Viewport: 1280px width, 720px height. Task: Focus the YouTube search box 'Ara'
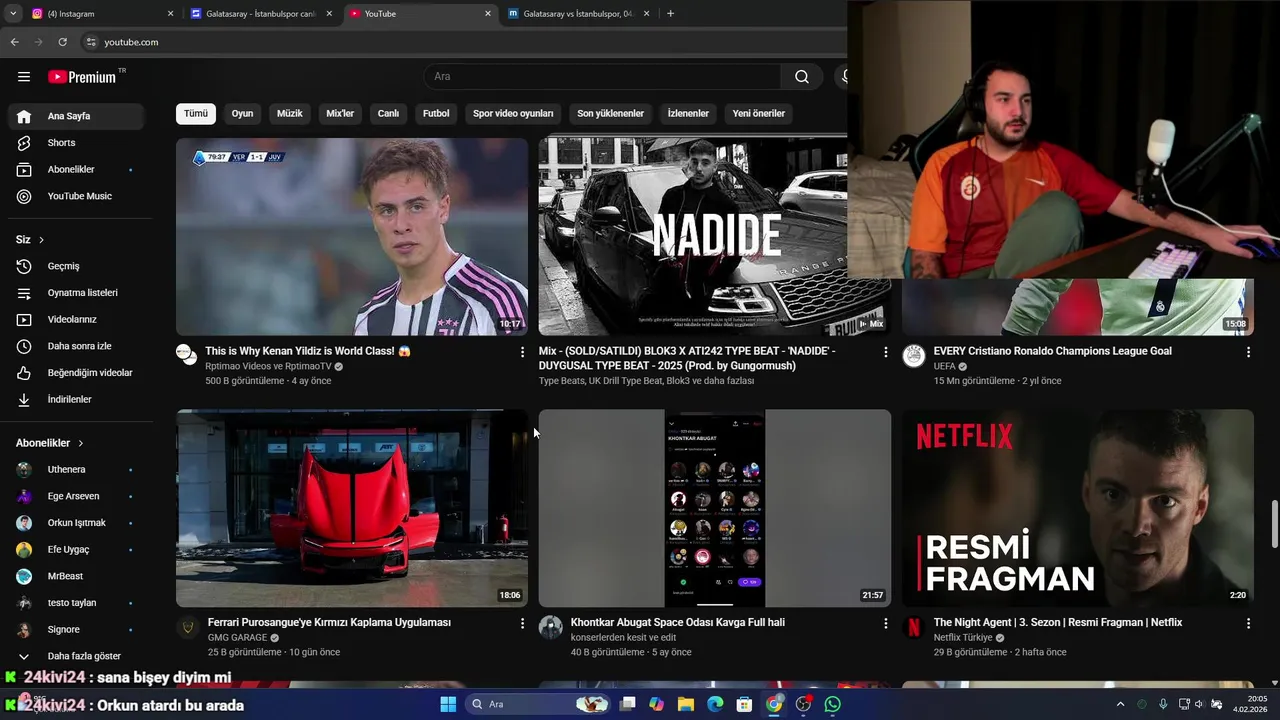click(604, 77)
